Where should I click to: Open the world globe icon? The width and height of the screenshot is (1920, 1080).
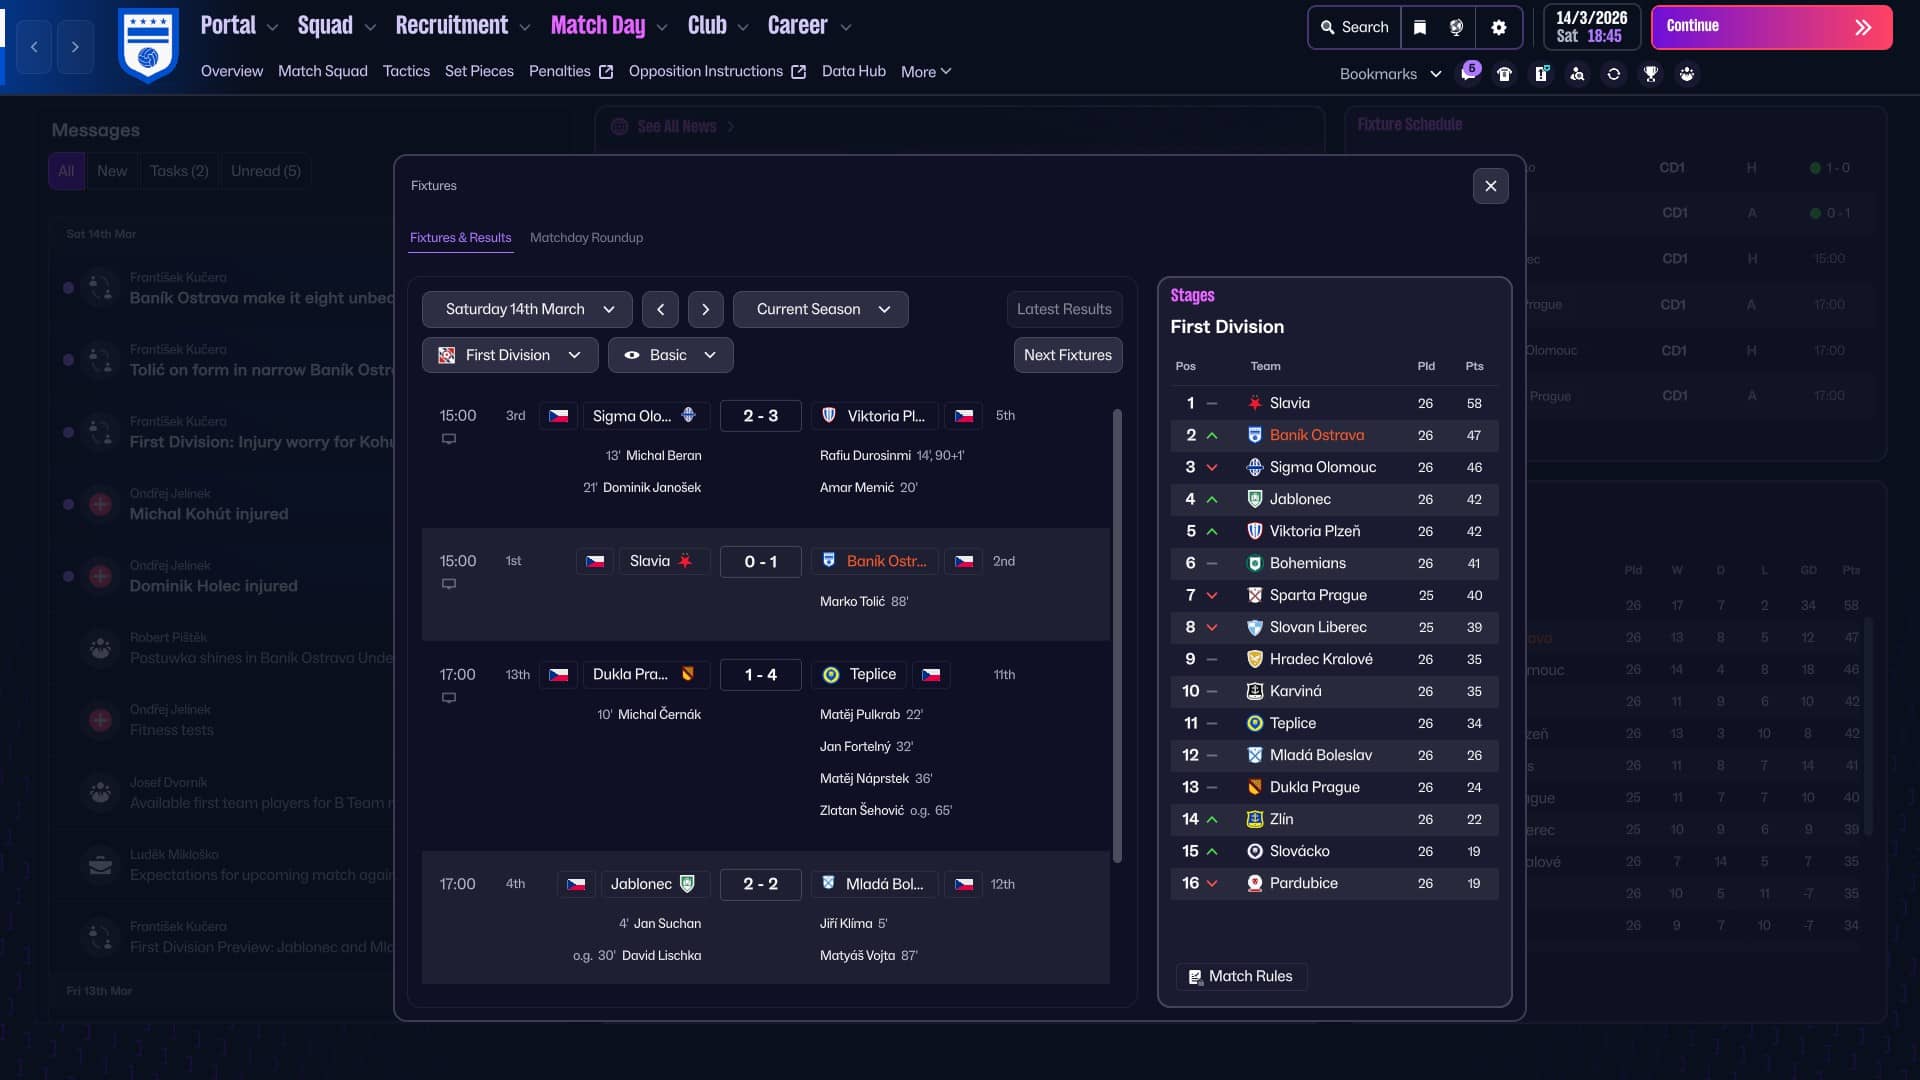(x=1456, y=28)
